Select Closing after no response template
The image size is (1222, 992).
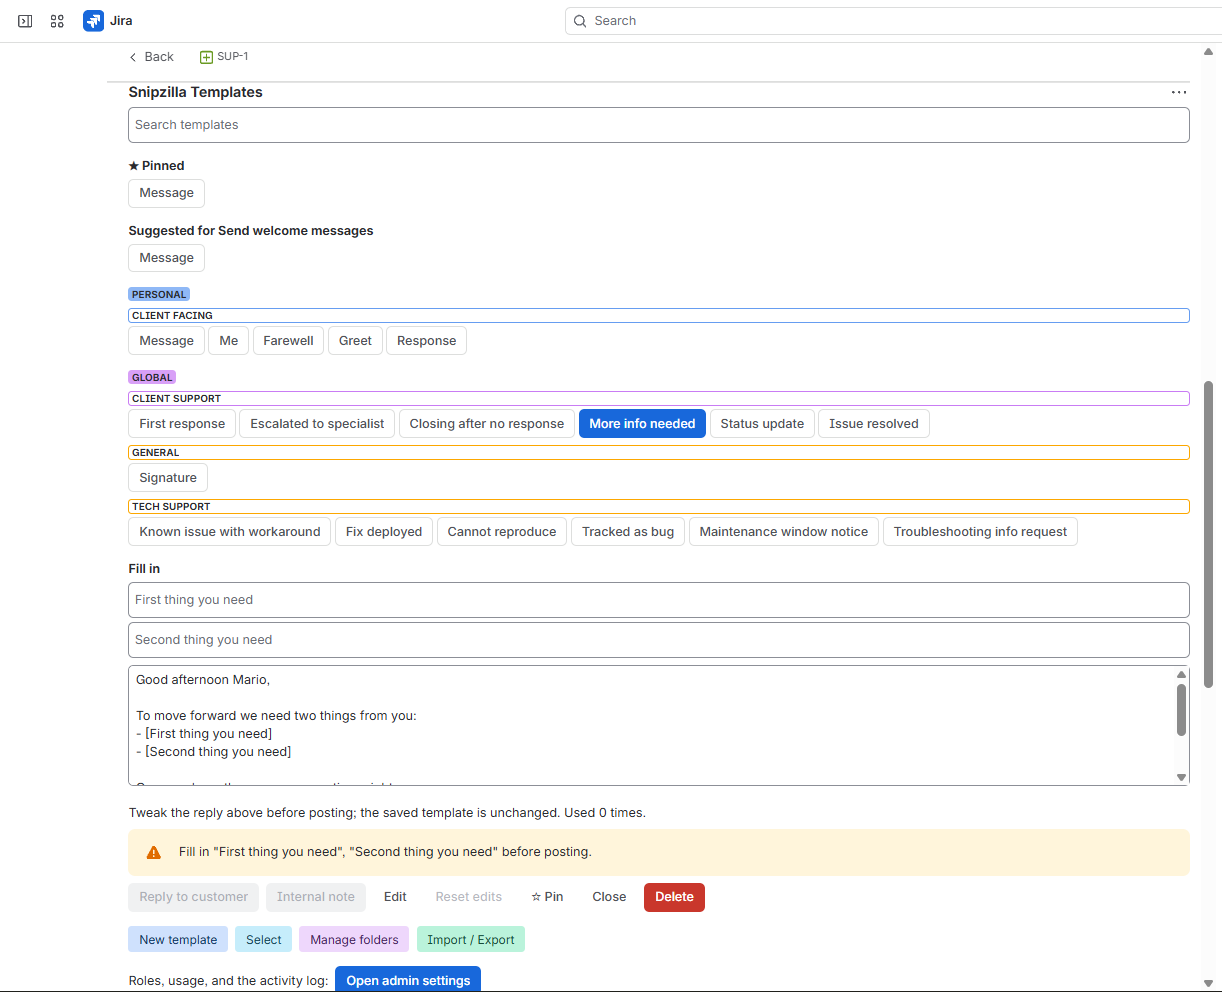[x=487, y=424]
